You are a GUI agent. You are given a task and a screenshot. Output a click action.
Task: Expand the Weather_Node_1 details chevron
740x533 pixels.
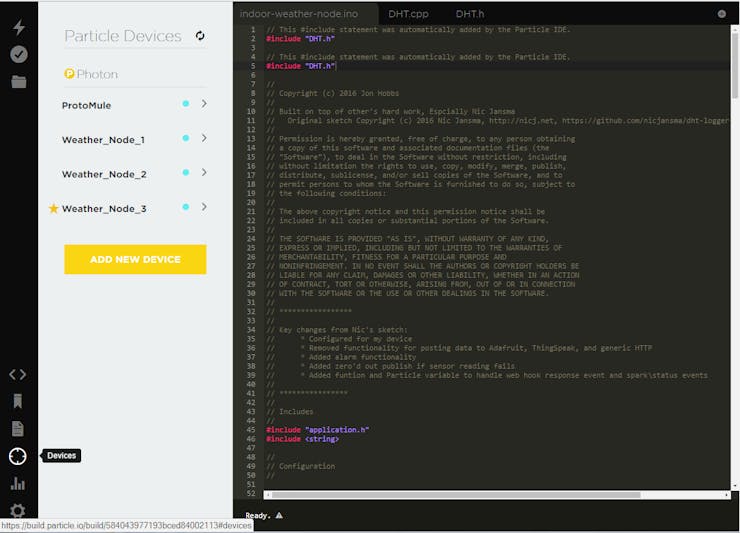(204, 138)
